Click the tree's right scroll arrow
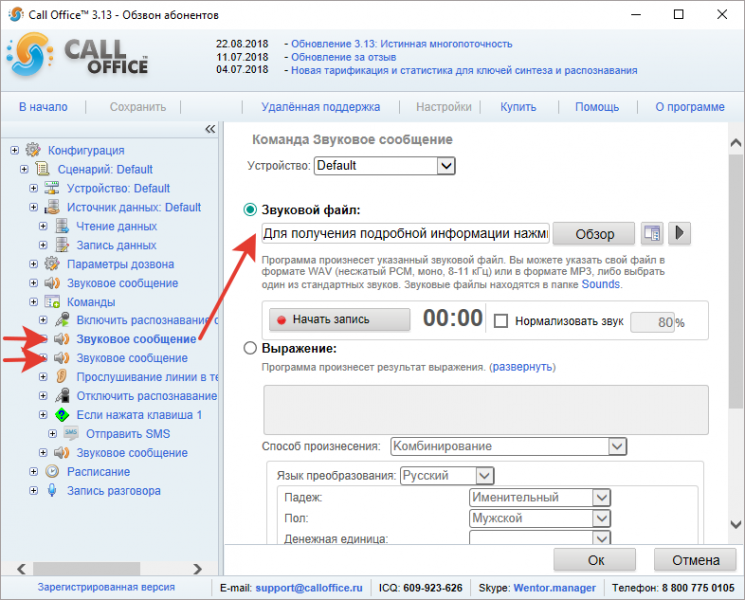The height and width of the screenshot is (600, 745). (x=198, y=568)
